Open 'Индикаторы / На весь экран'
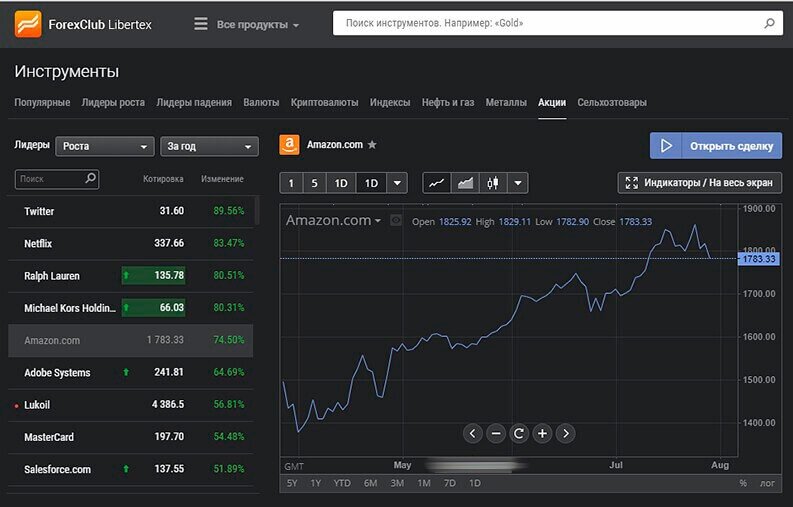This screenshot has height=507, width=793. click(699, 183)
